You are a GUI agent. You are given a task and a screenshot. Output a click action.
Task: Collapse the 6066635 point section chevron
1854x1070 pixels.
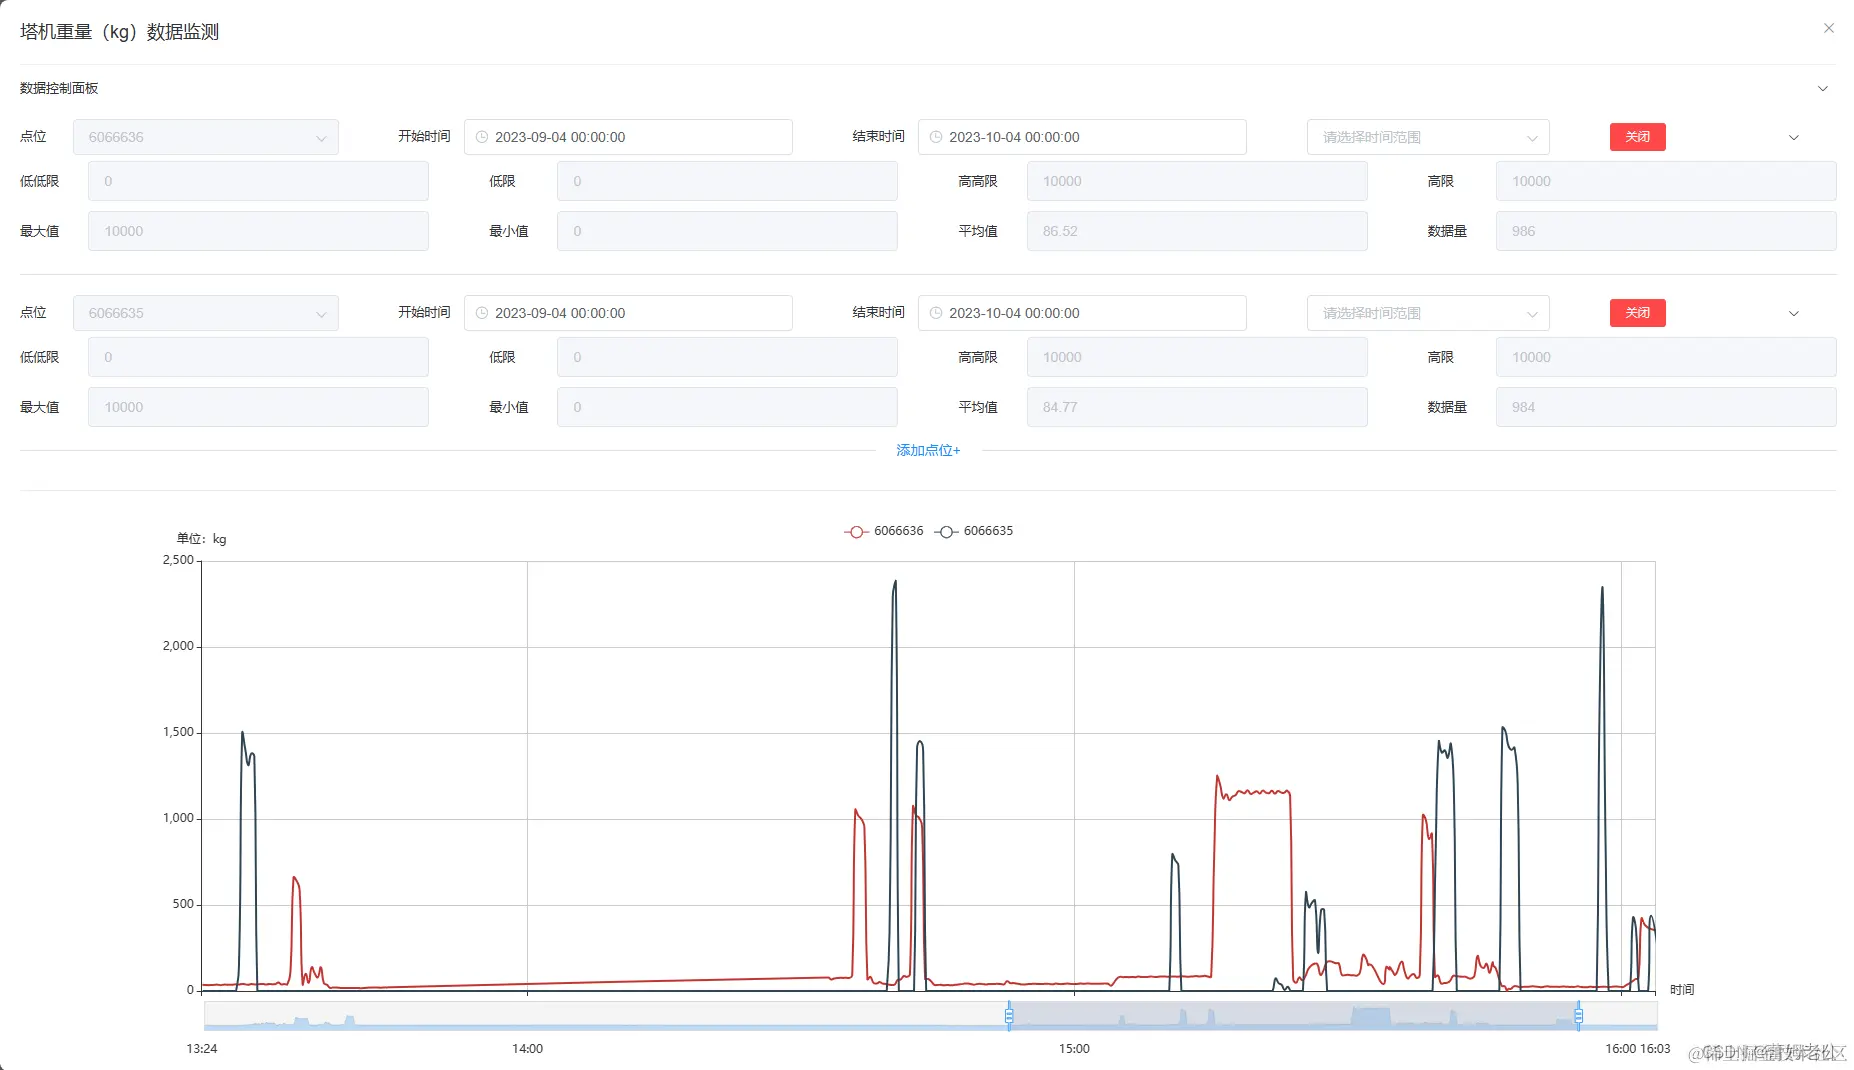pos(1794,313)
